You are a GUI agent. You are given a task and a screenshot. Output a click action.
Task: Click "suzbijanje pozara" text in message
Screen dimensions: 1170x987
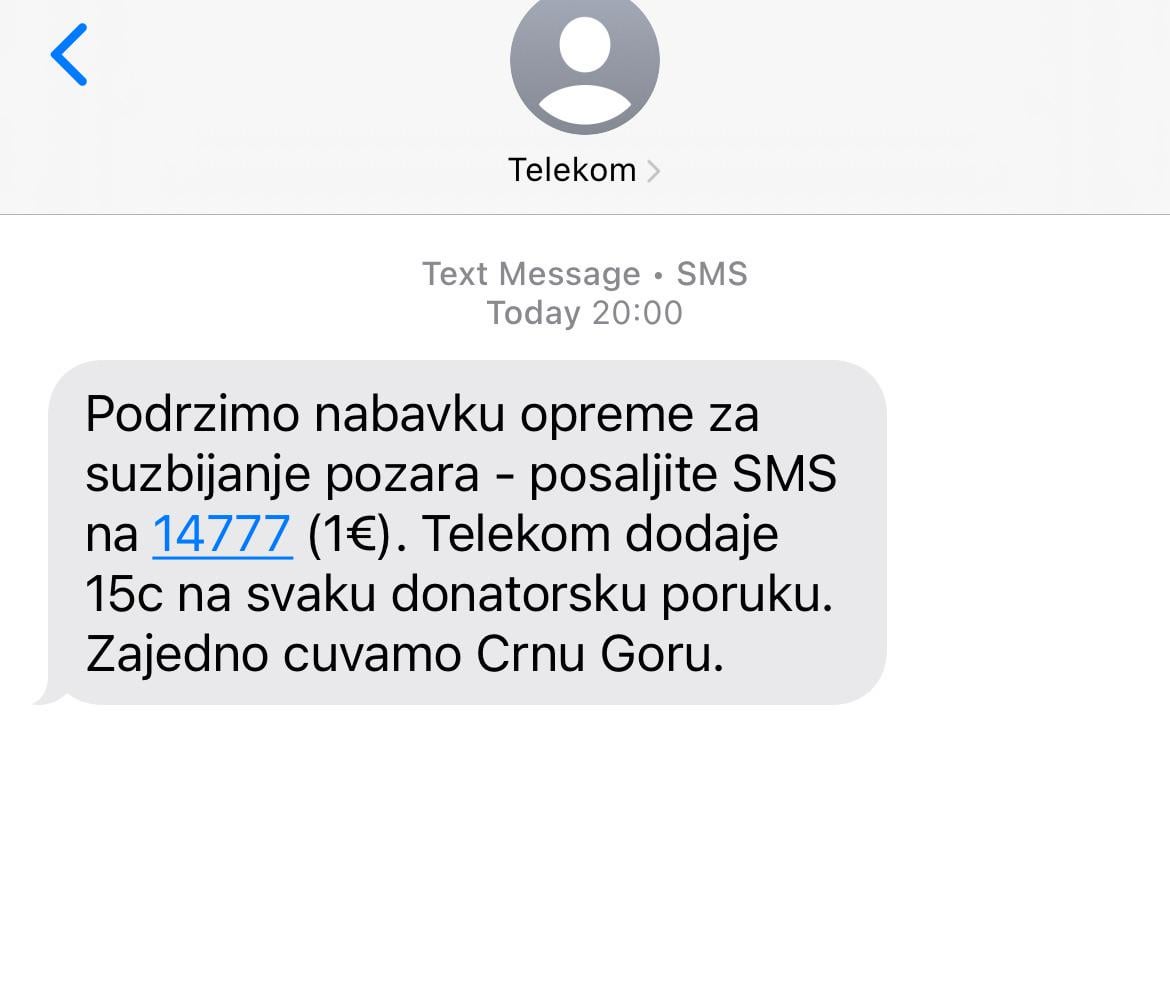click(282, 475)
